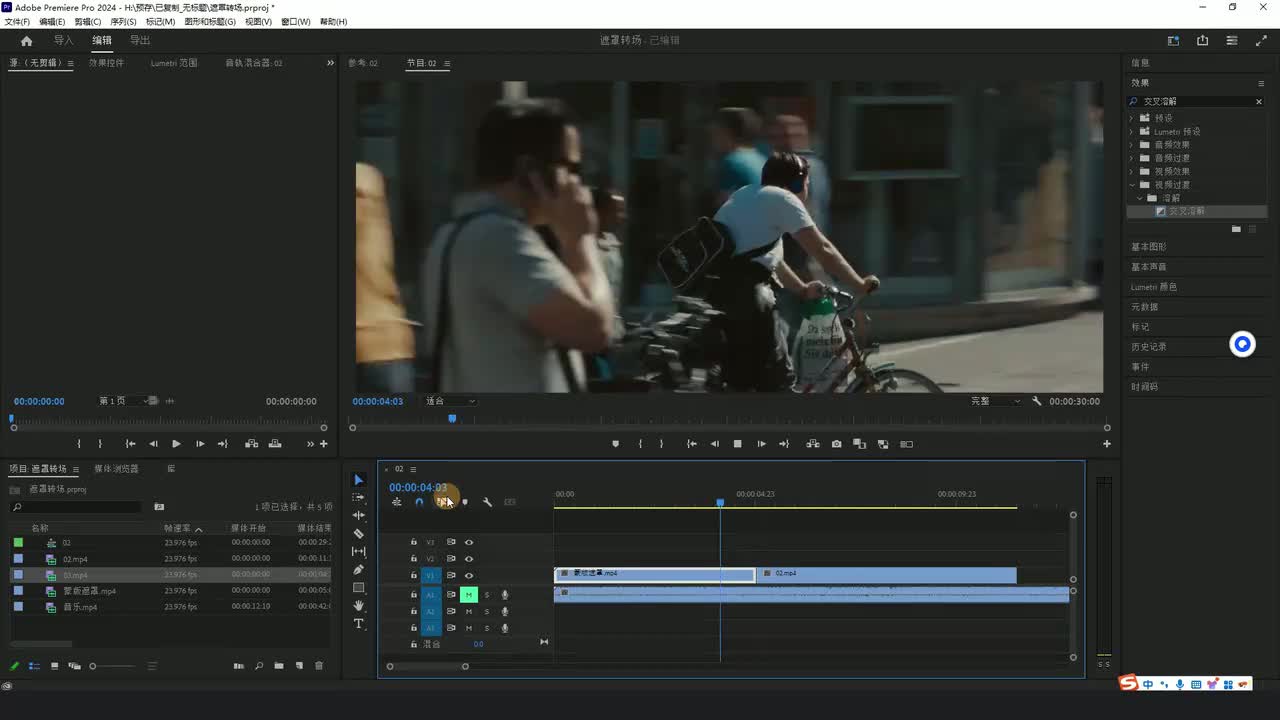Toggle V1 track output eye icon

[x=468, y=575]
